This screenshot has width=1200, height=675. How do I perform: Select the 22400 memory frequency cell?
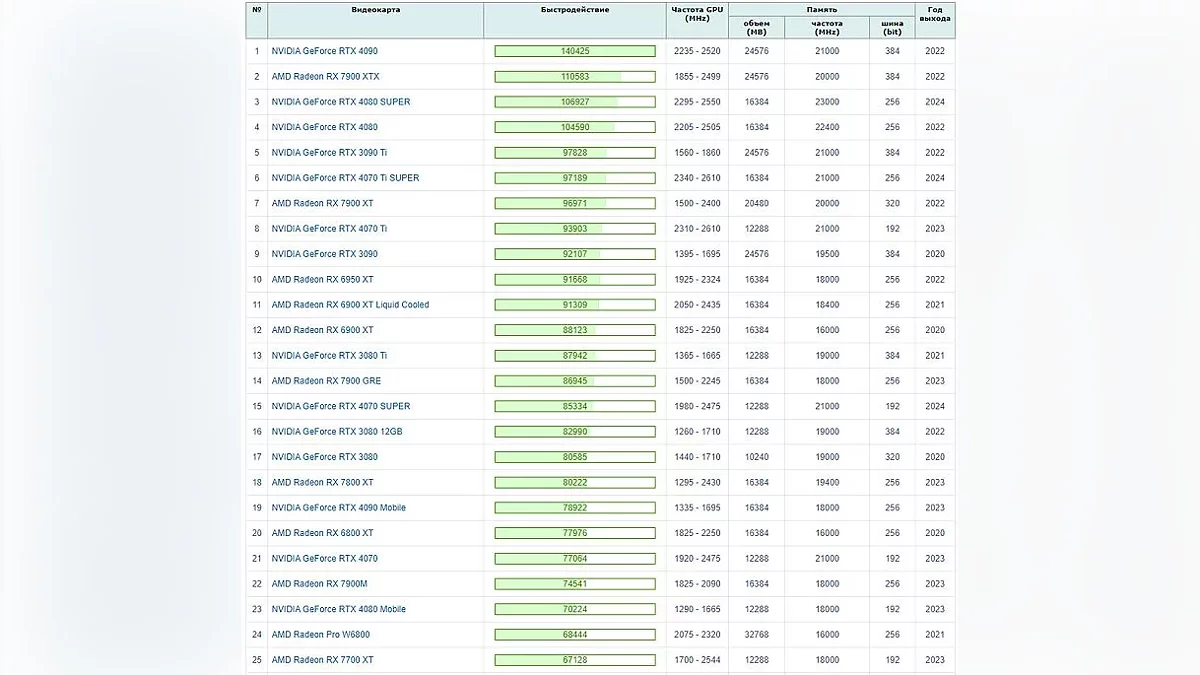click(x=827, y=127)
